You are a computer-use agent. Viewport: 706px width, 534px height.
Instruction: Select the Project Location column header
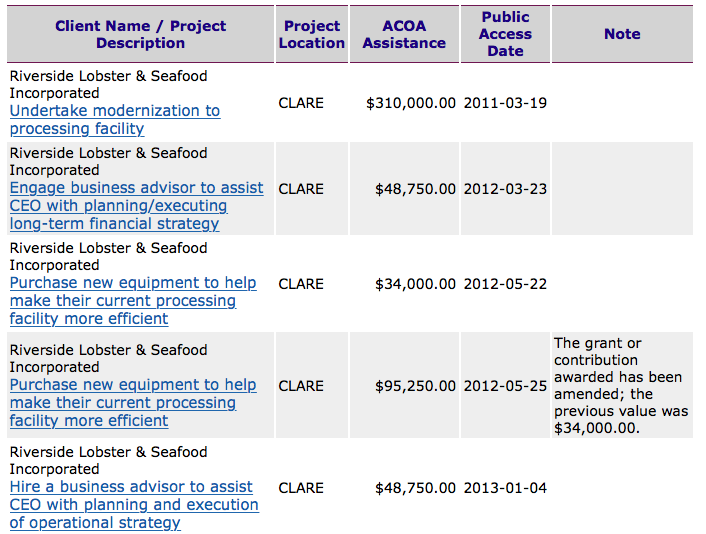tap(311, 34)
